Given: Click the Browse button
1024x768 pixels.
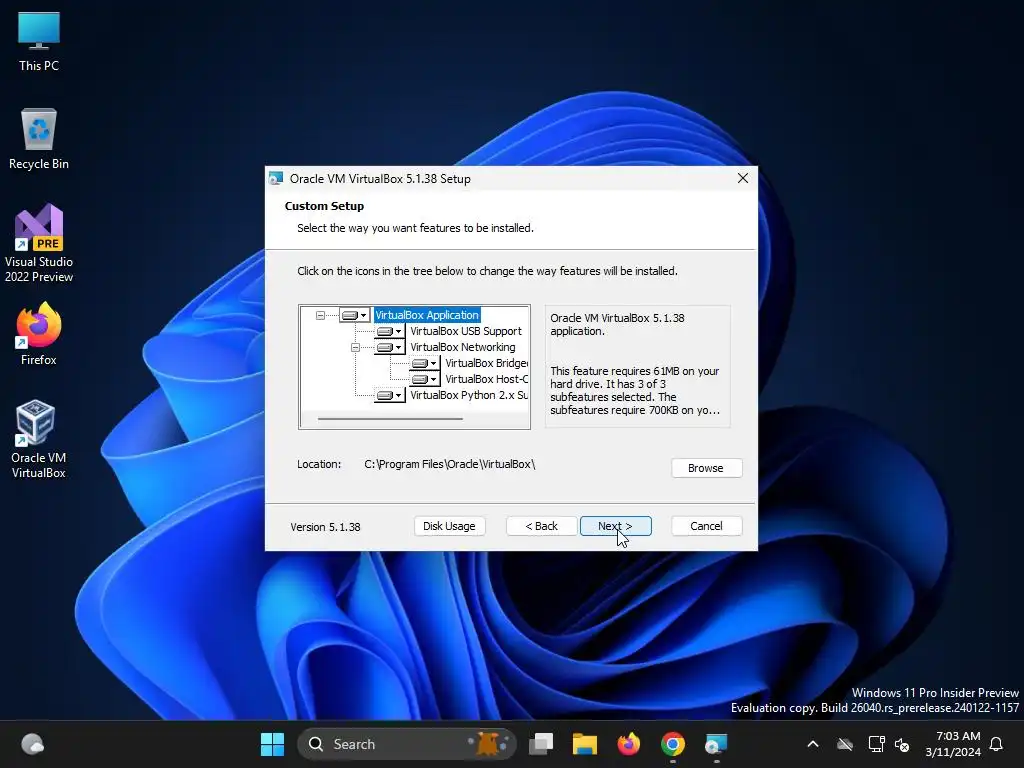Looking at the screenshot, I should (706, 468).
